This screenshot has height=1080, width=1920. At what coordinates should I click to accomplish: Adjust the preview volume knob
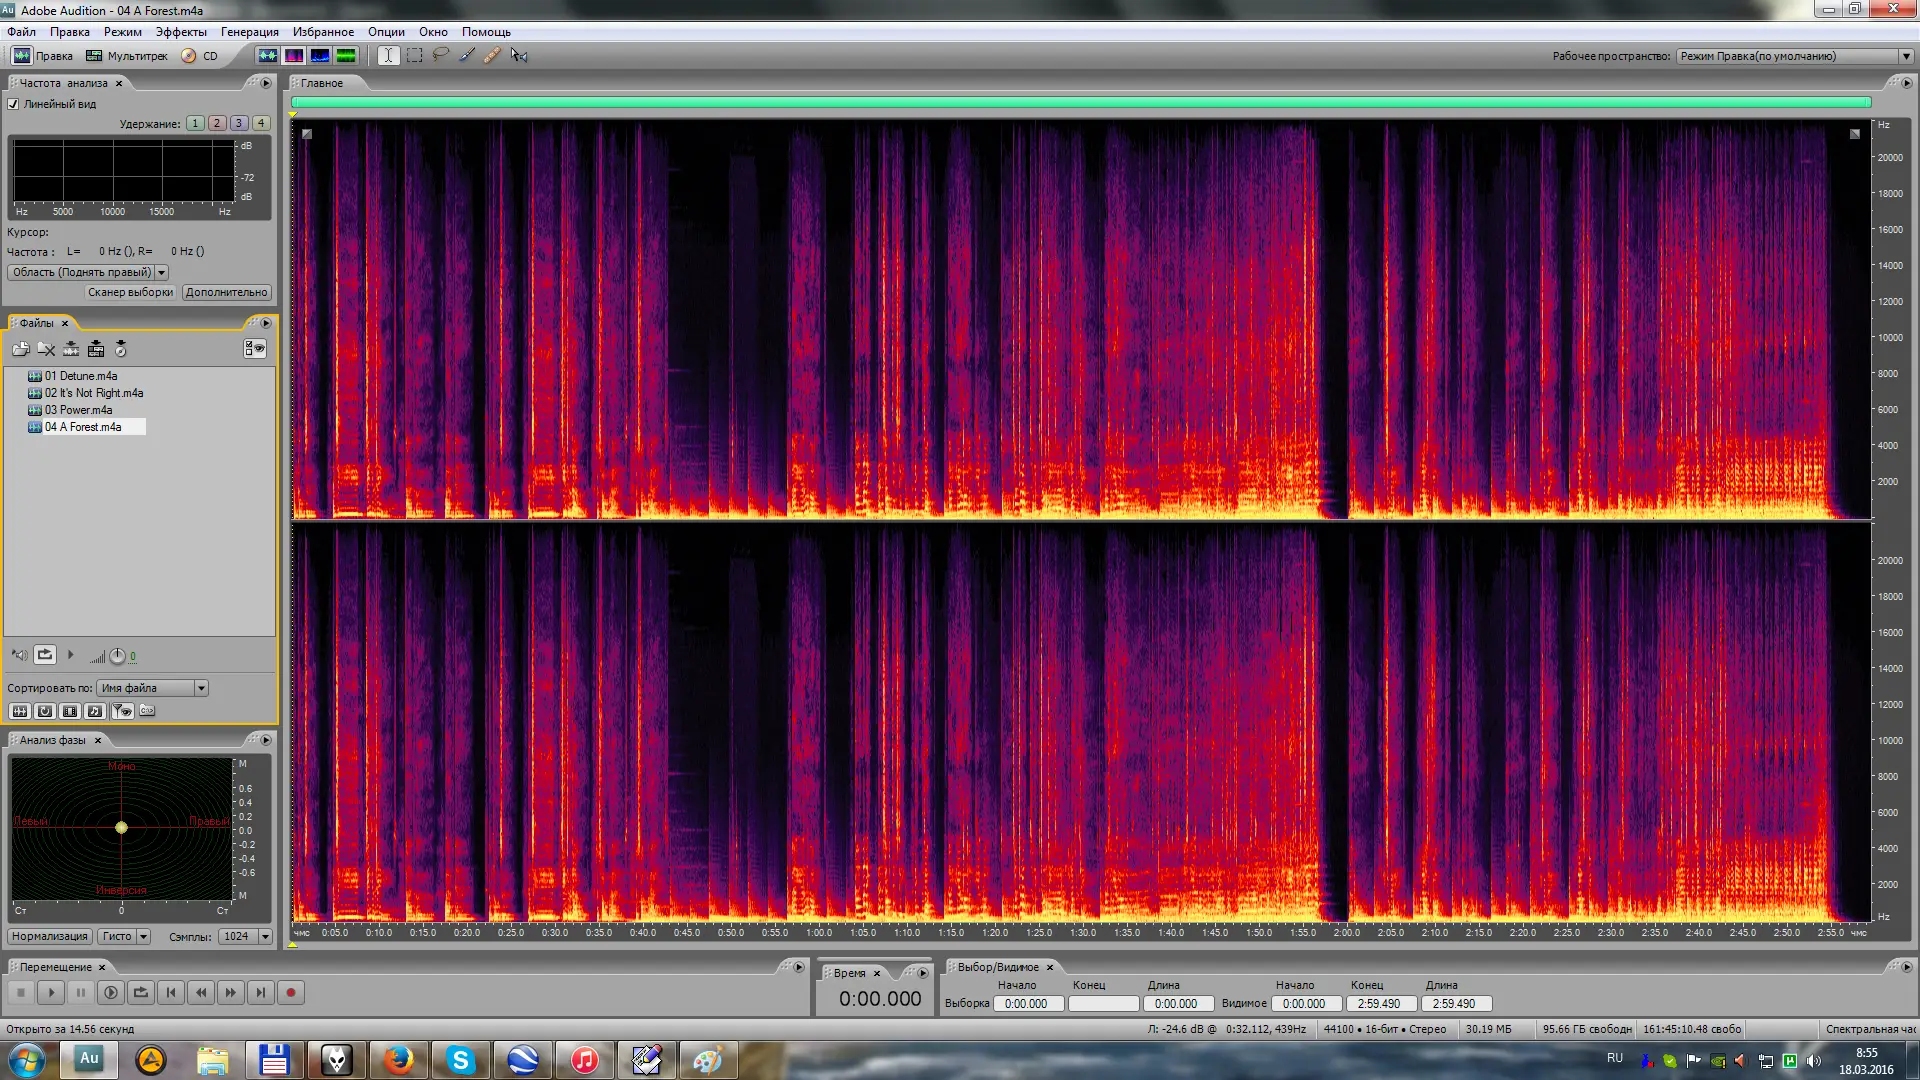(x=117, y=656)
